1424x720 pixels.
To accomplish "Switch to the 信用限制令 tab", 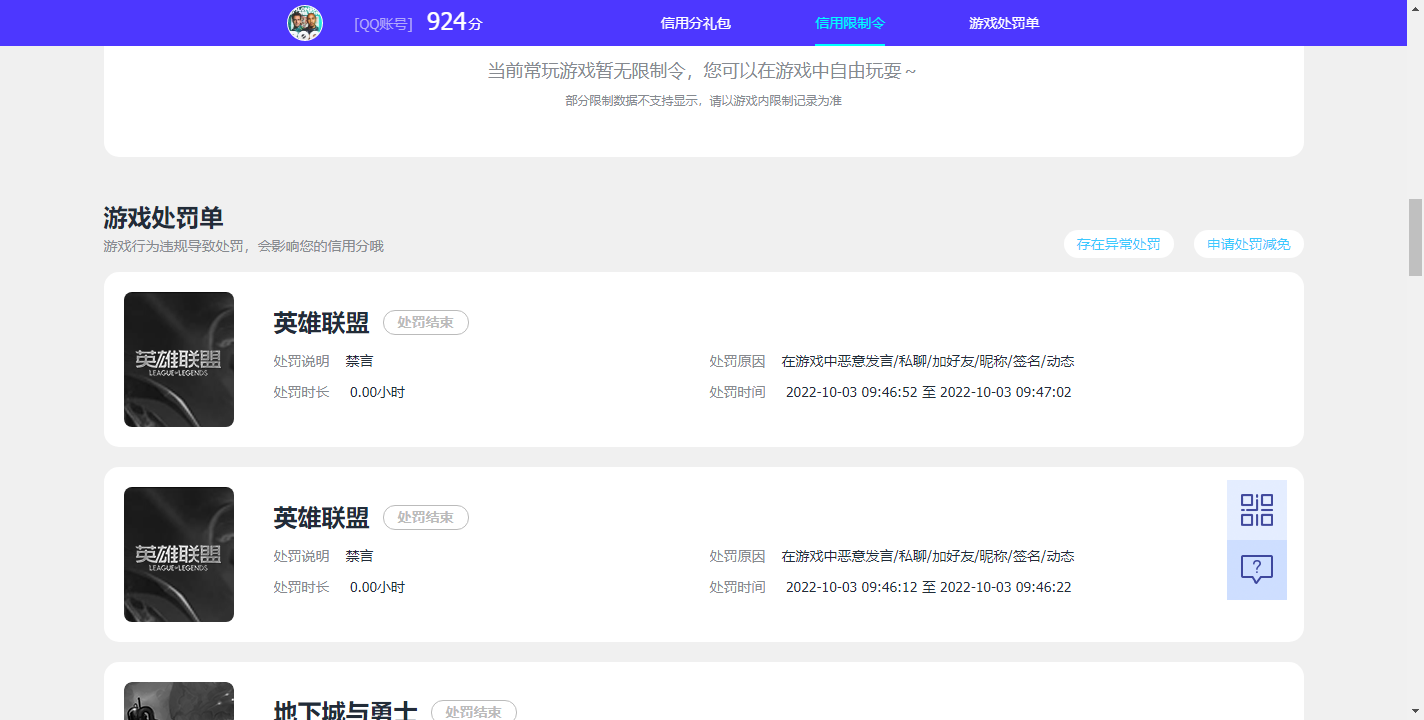I will [x=850, y=23].
